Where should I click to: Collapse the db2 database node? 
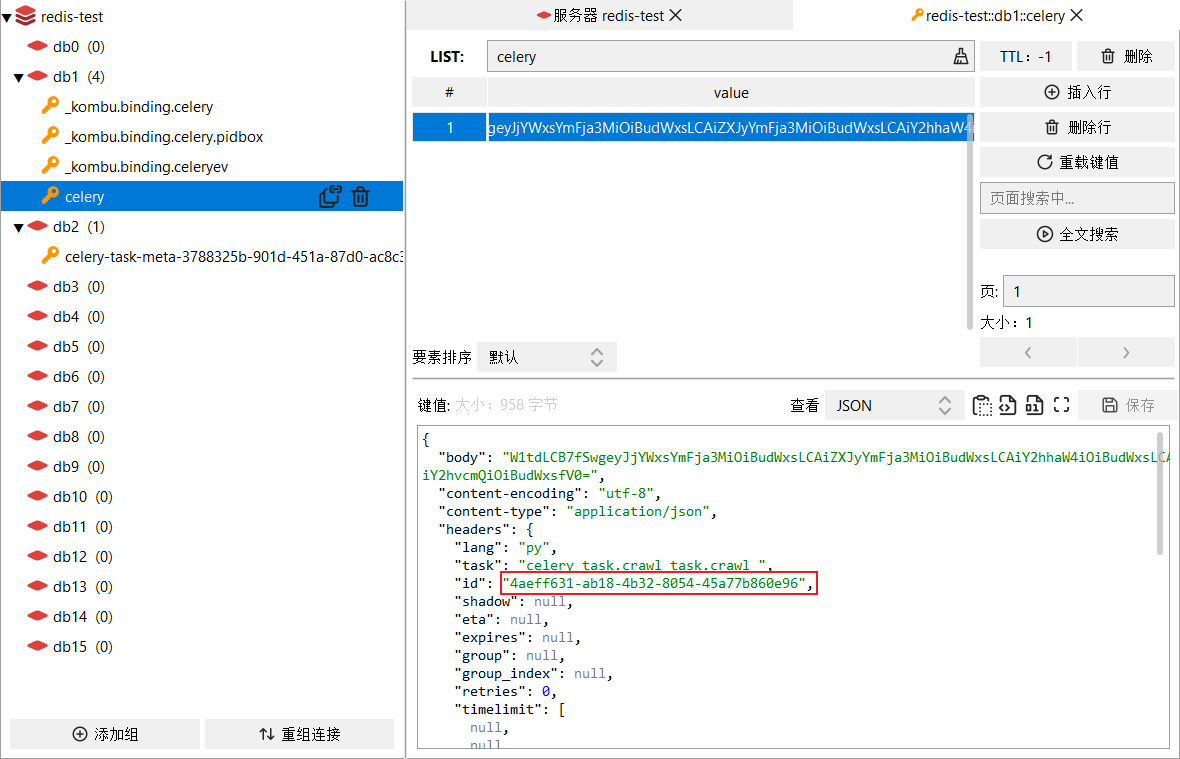pyautogui.click(x=19, y=227)
